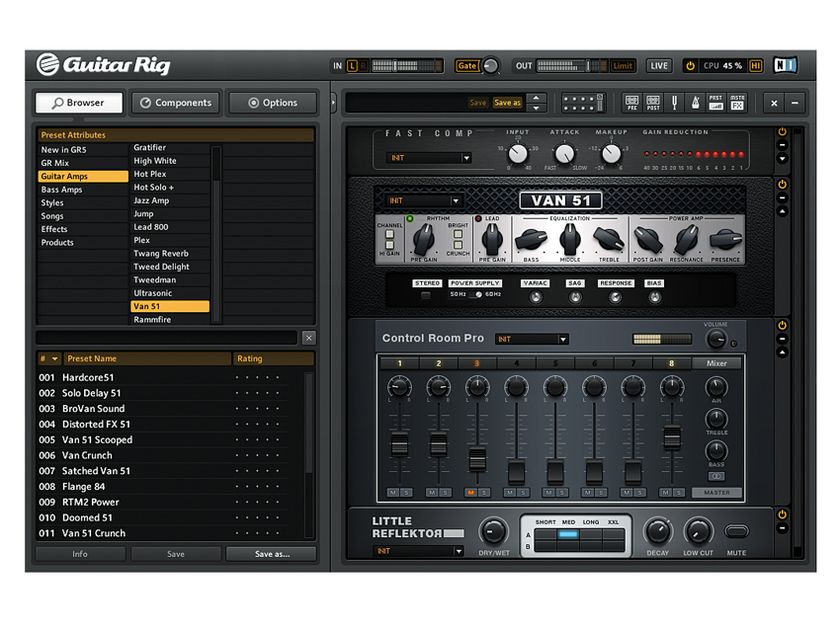Open the Fast Comp INIT preset dropdown
The image size is (840, 630).
pos(430,158)
